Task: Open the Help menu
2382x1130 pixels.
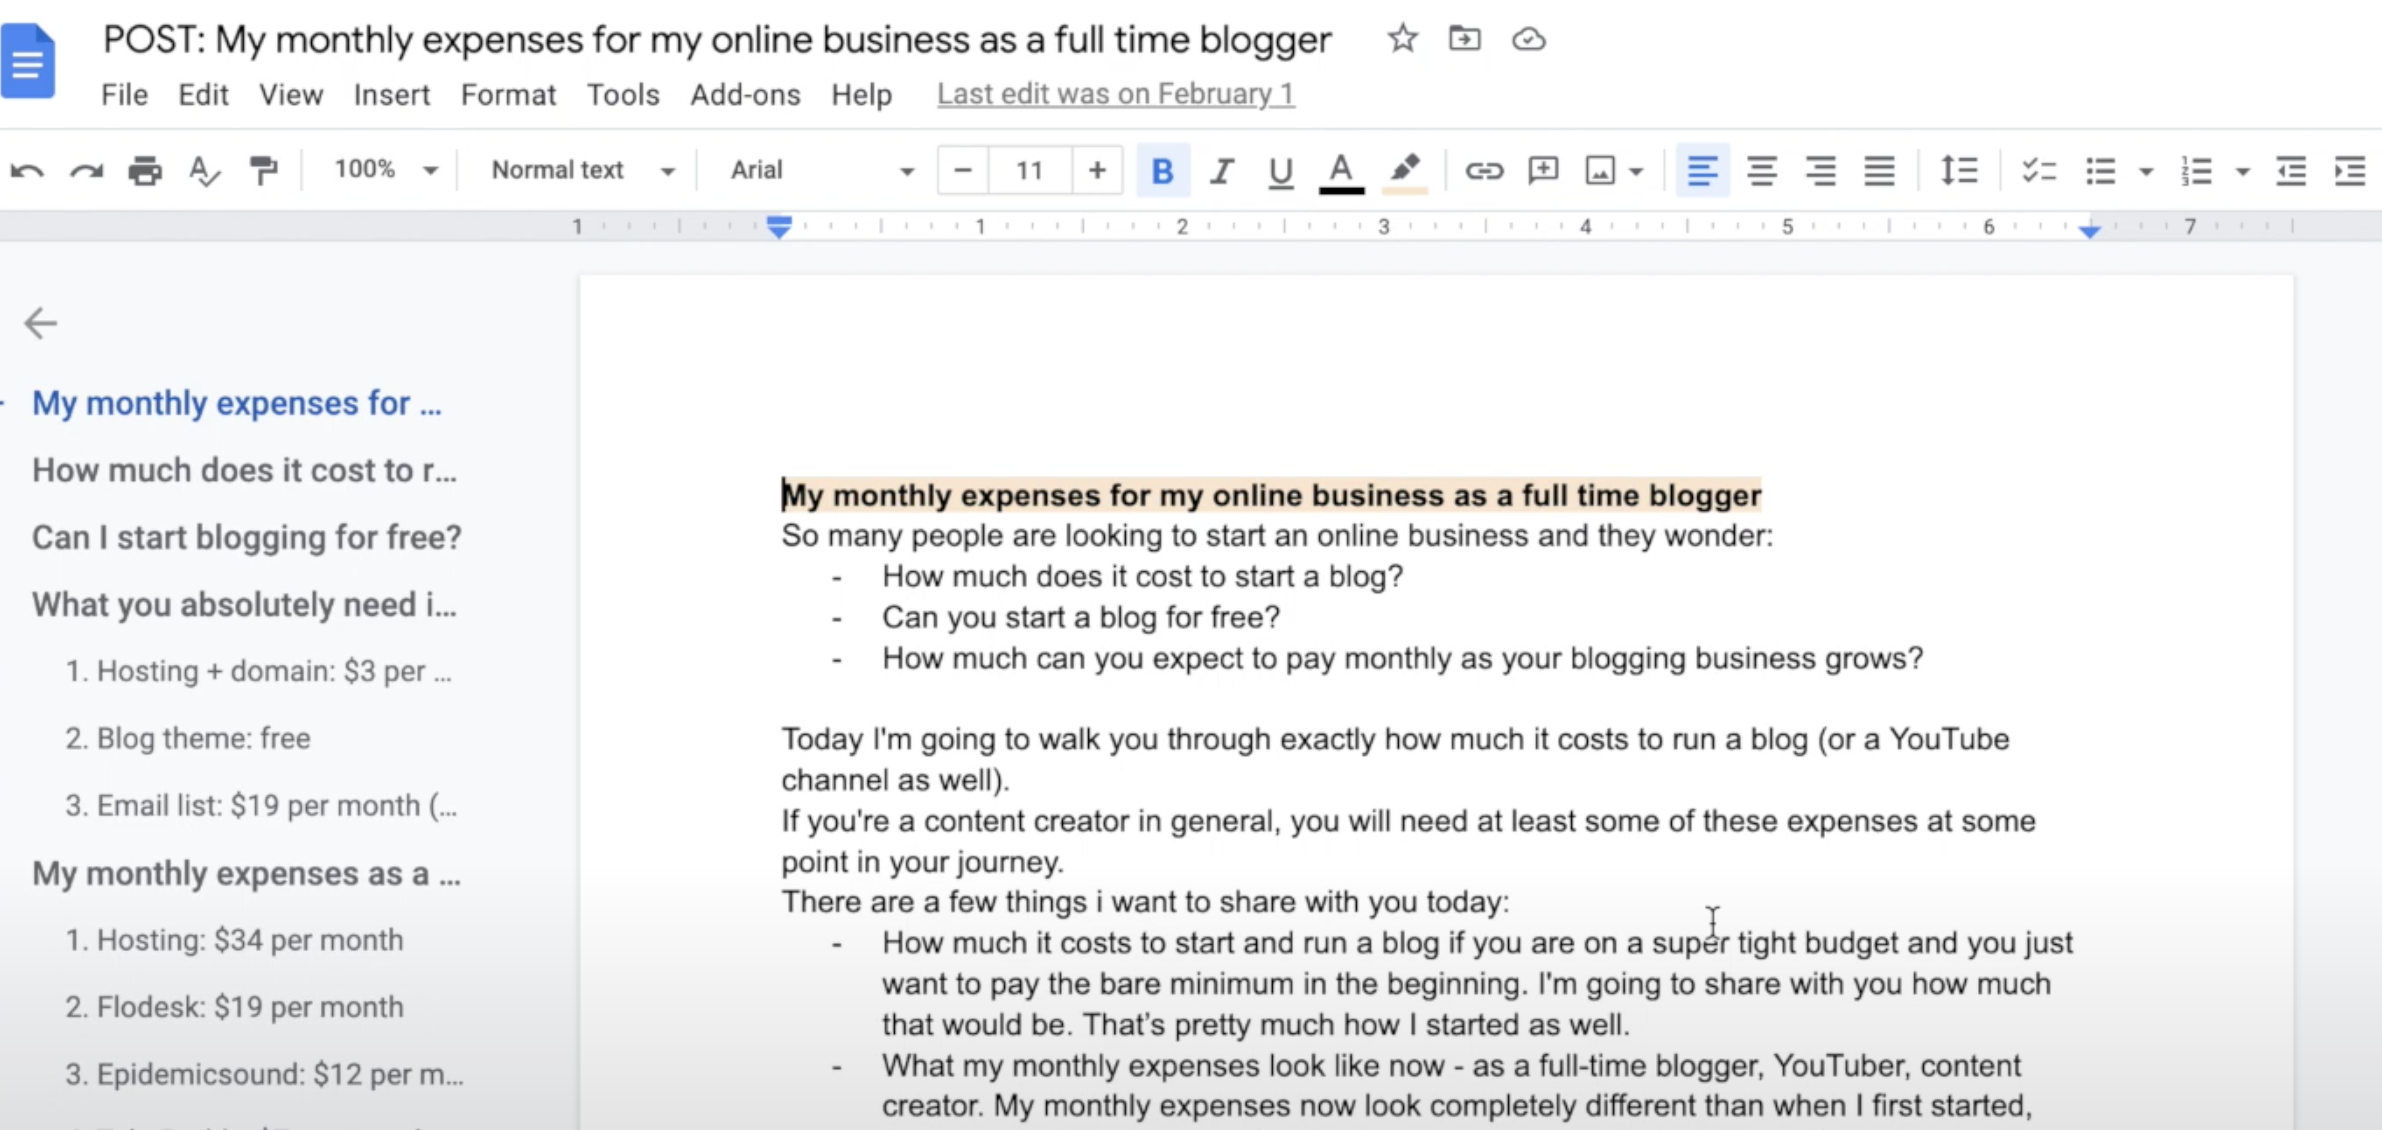Action: pos(861,95)
